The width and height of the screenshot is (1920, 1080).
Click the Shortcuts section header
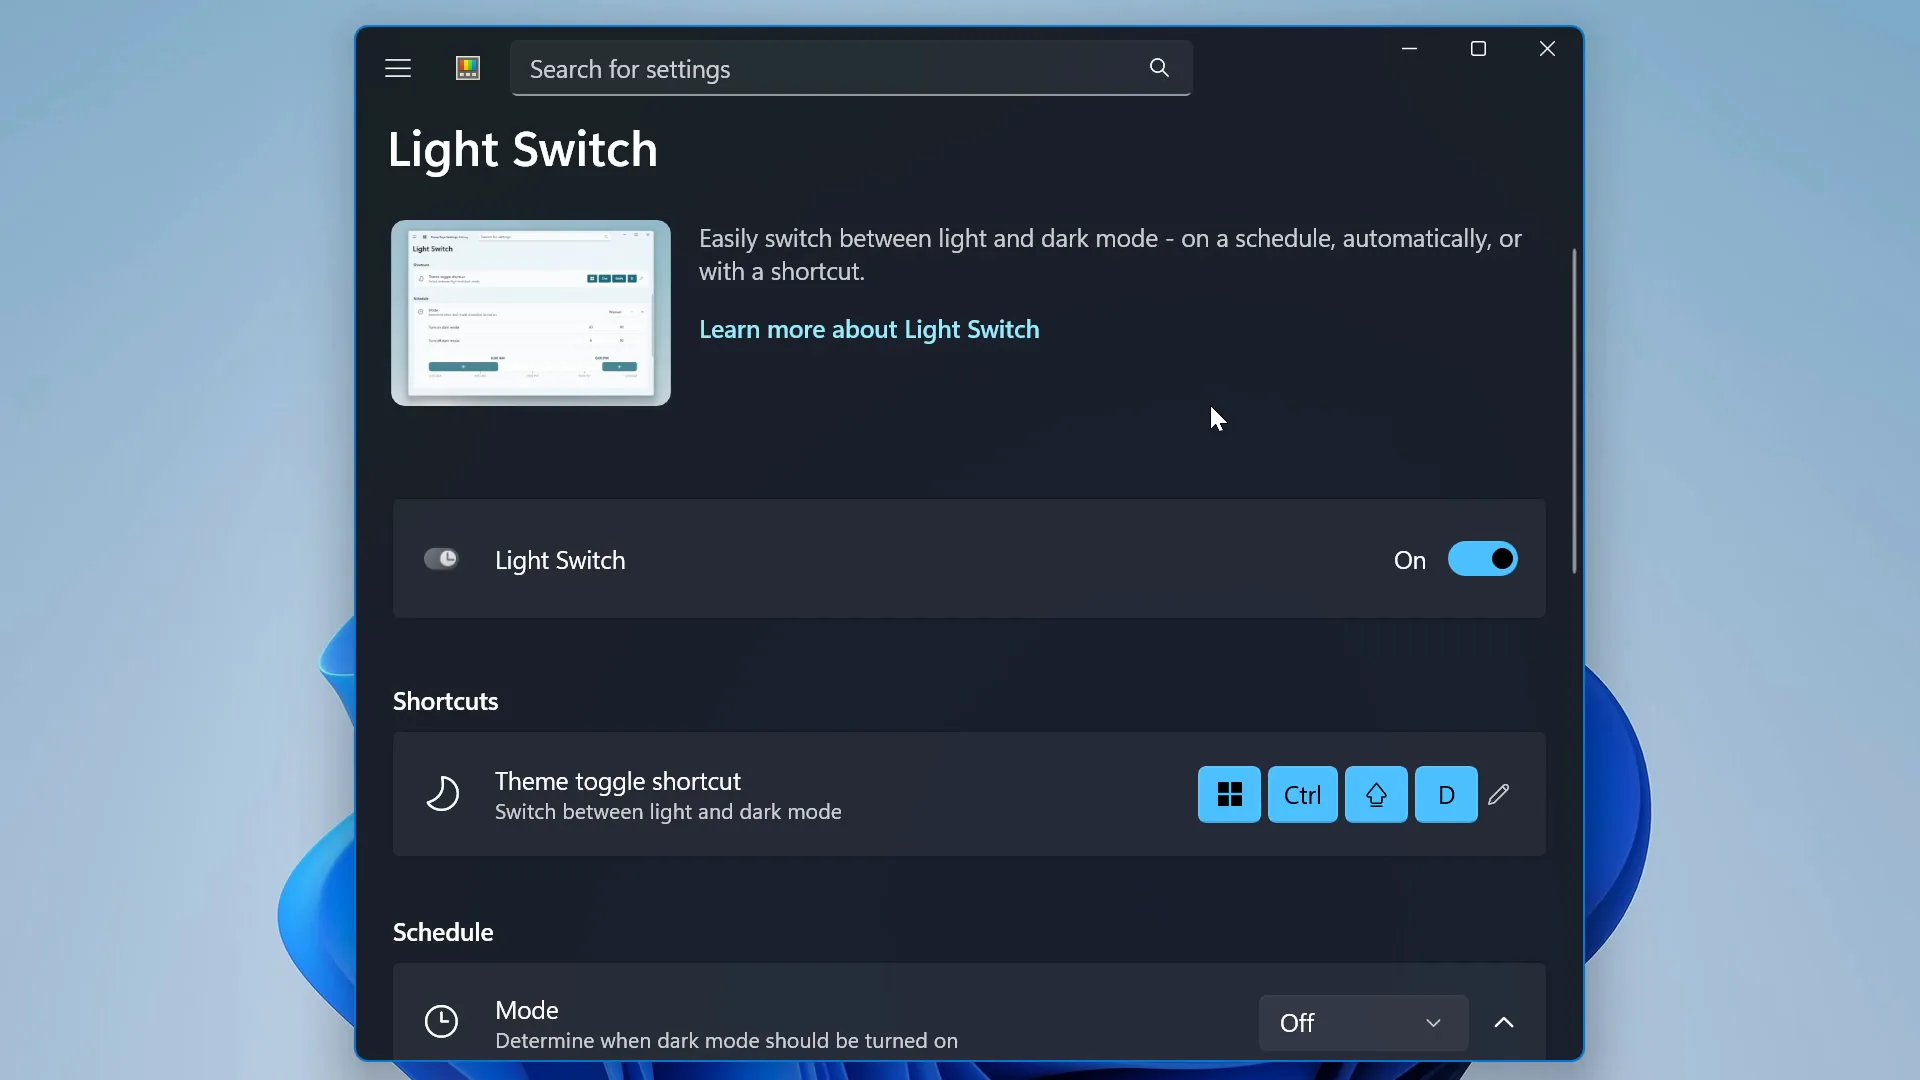pos(445,701)
